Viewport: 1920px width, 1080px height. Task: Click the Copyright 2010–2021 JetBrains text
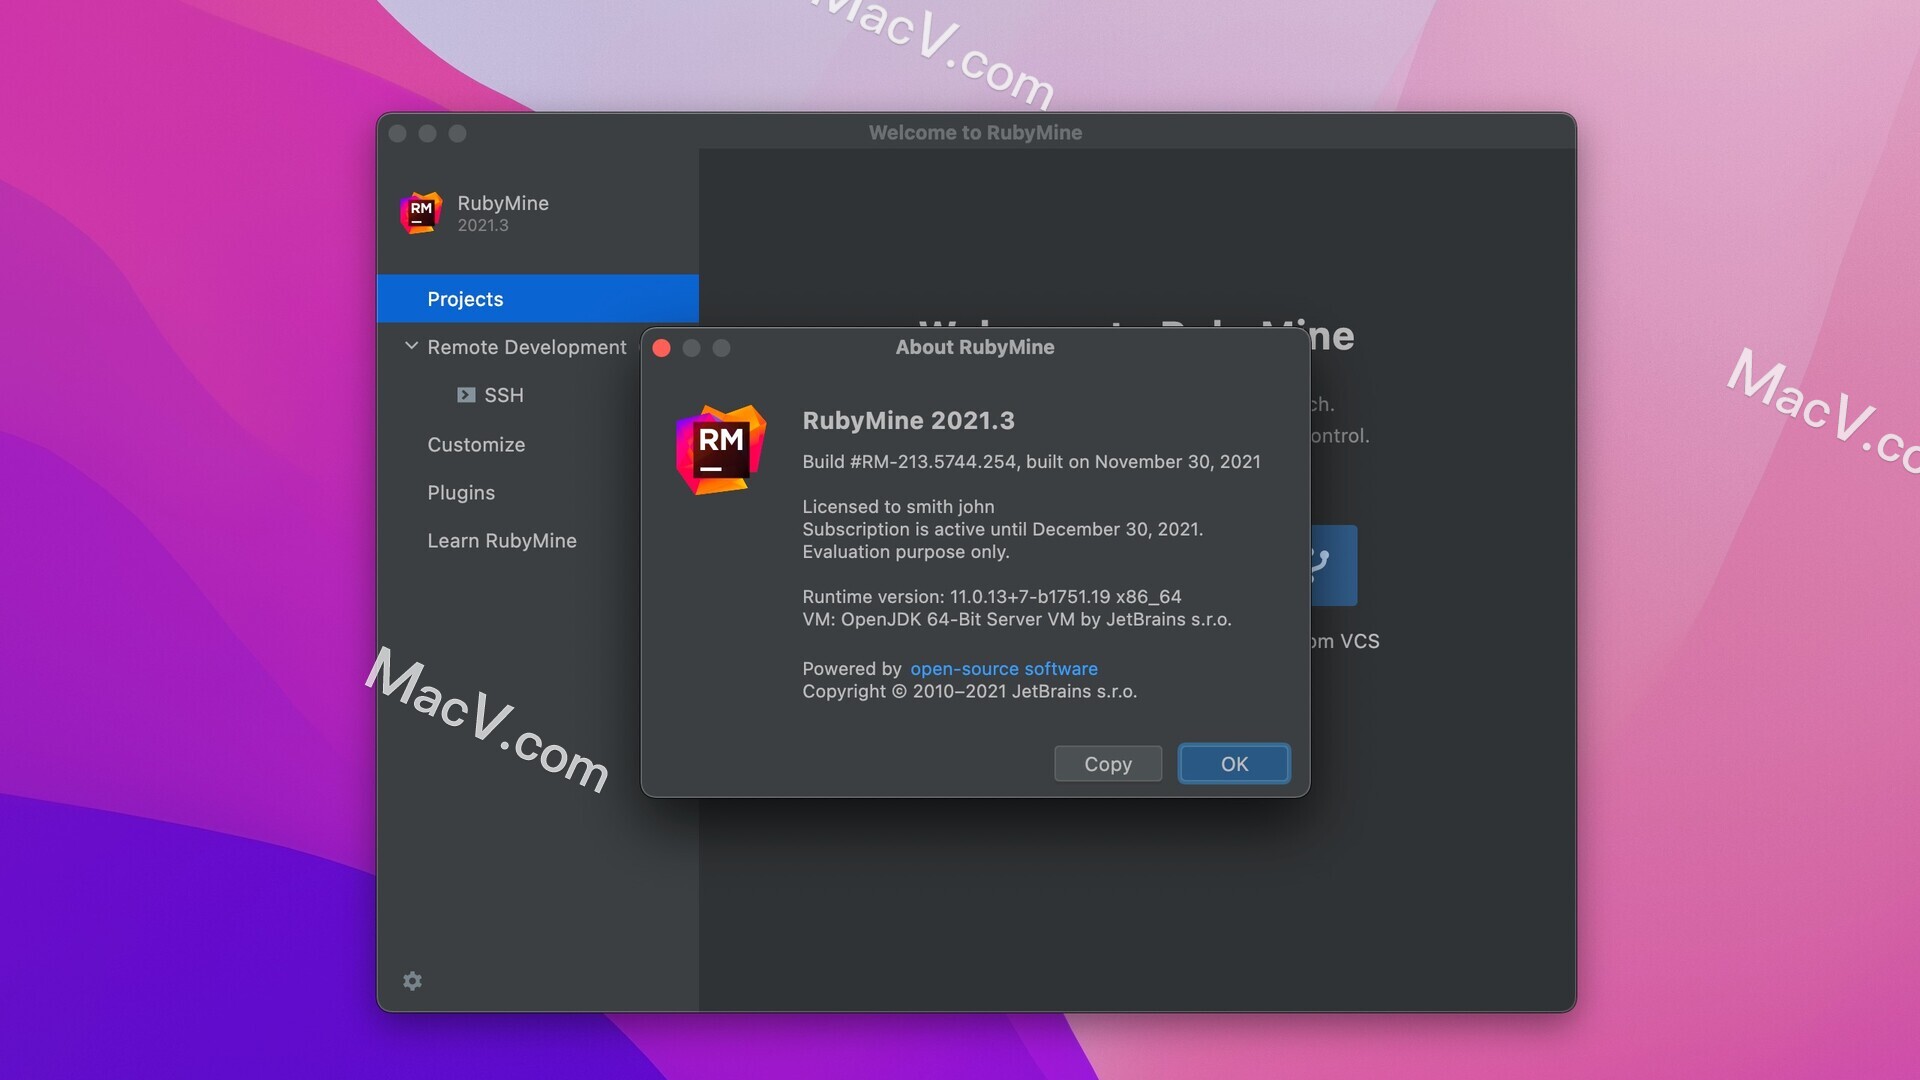[x=969, y=692]
